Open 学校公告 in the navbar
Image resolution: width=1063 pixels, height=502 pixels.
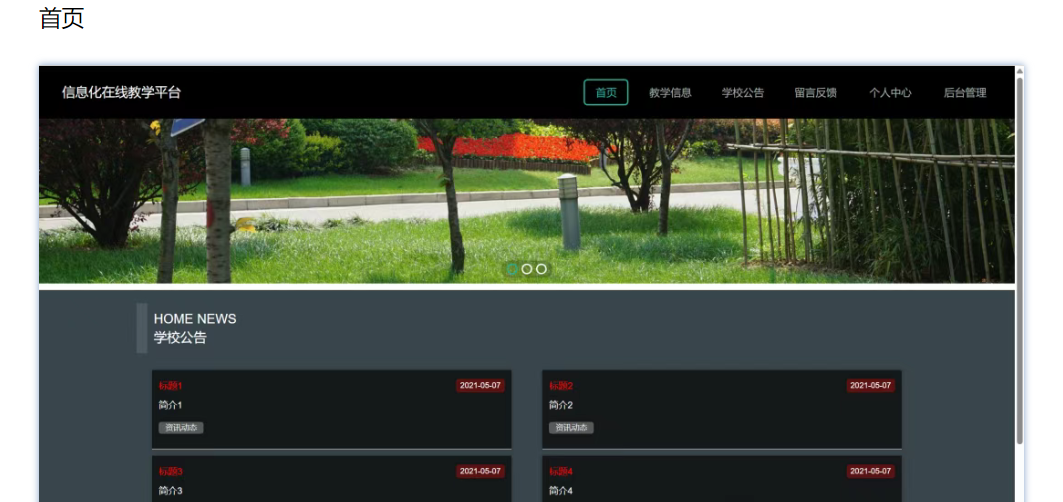pyautogui.click(x=742, y=93)
